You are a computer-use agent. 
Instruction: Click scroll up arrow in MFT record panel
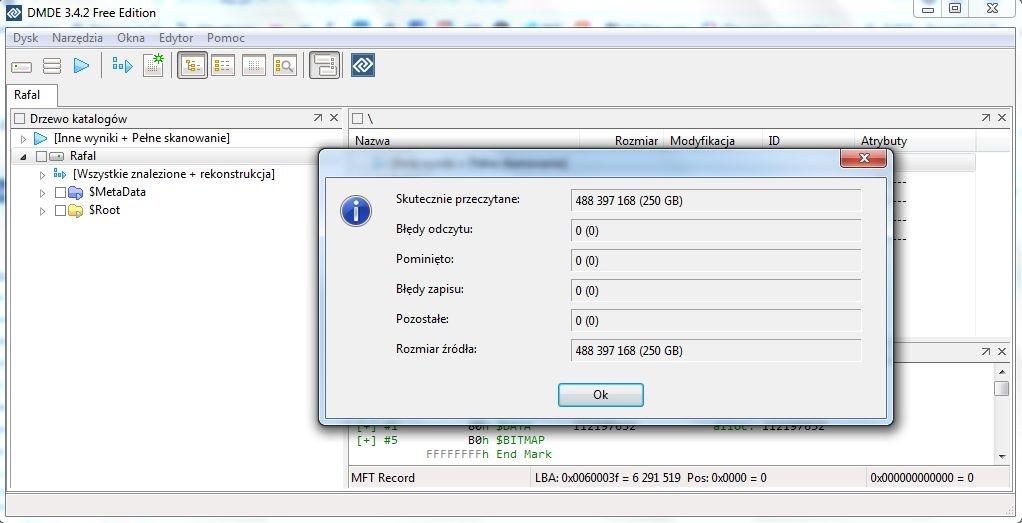click(1002, 371)
